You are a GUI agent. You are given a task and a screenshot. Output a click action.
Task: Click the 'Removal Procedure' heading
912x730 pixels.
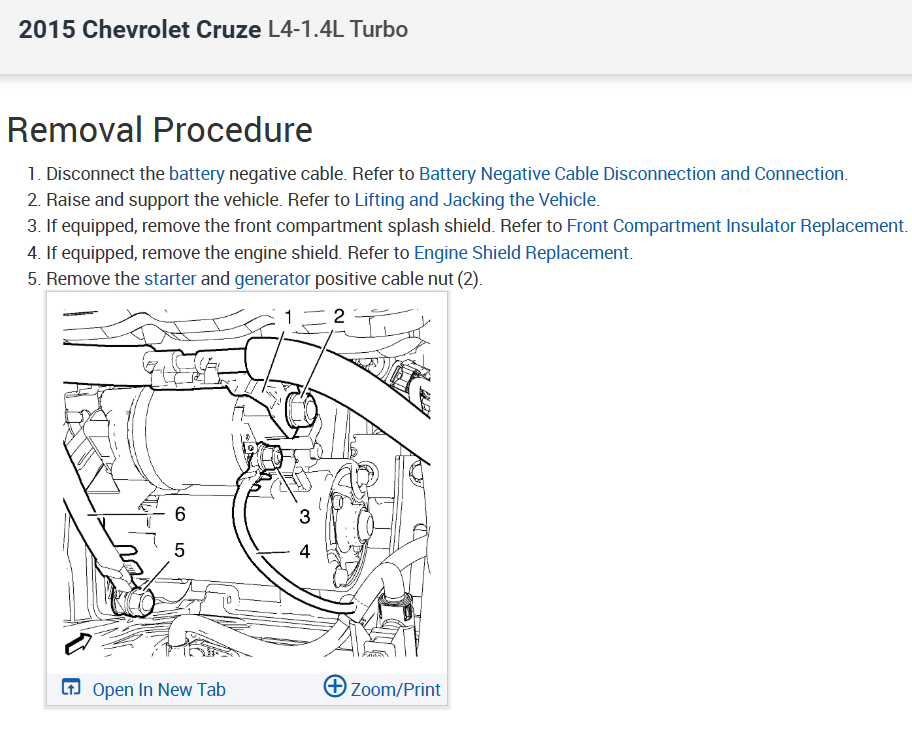tap(160, 130)
